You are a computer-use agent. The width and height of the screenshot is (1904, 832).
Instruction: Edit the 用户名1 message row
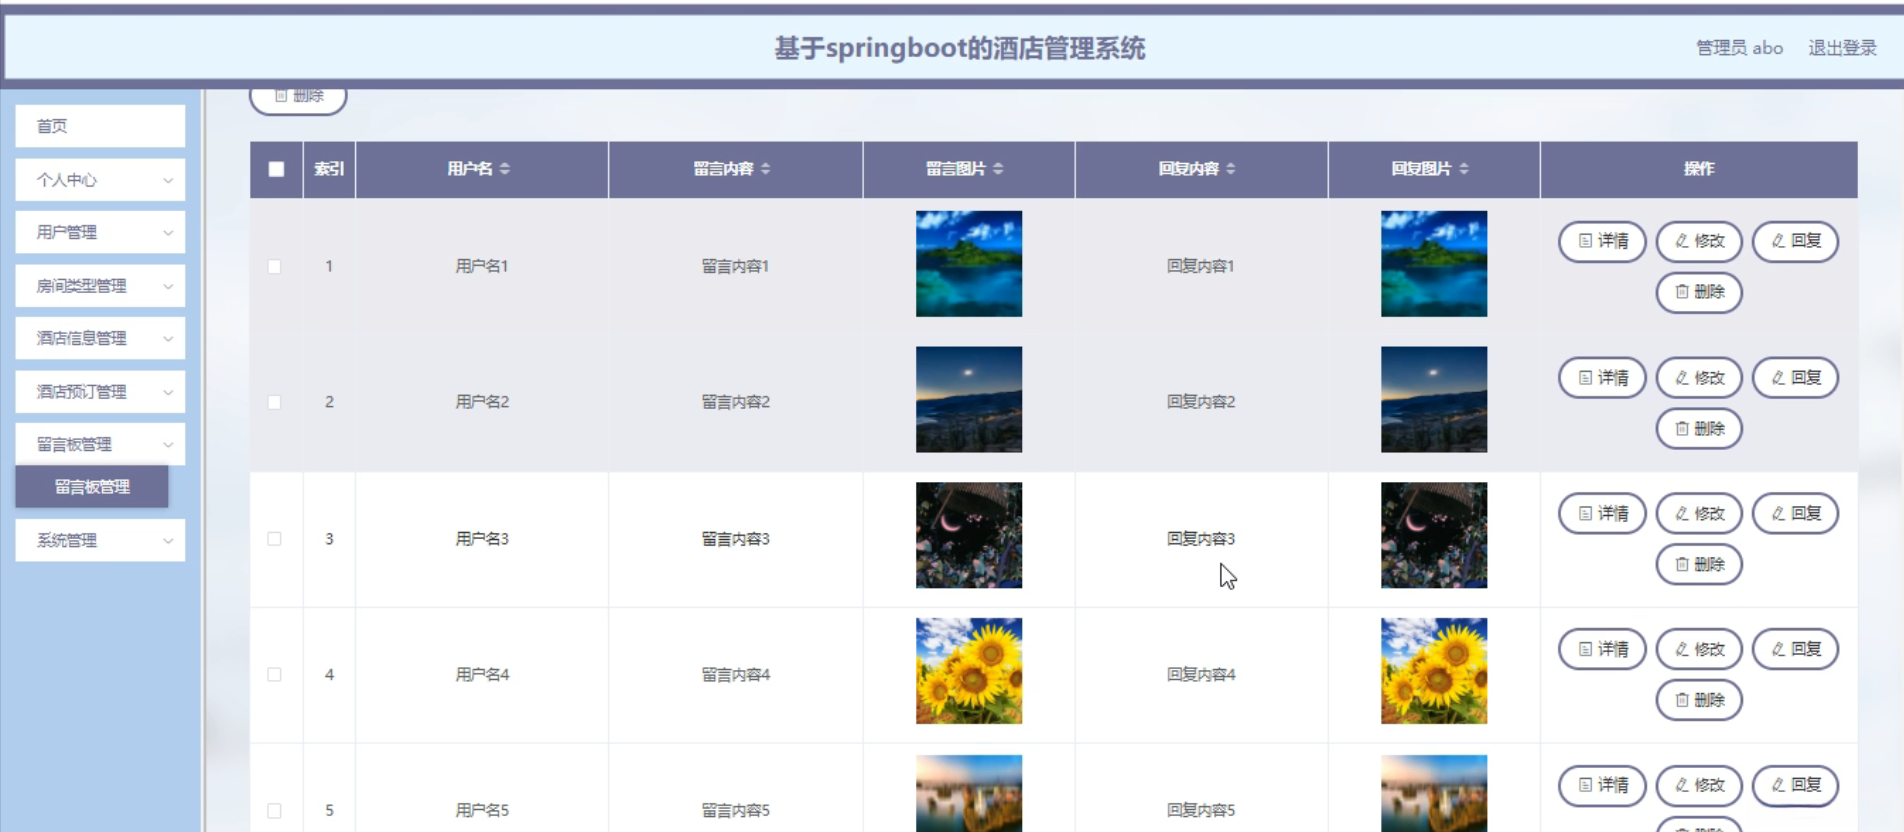point(1699,241)
